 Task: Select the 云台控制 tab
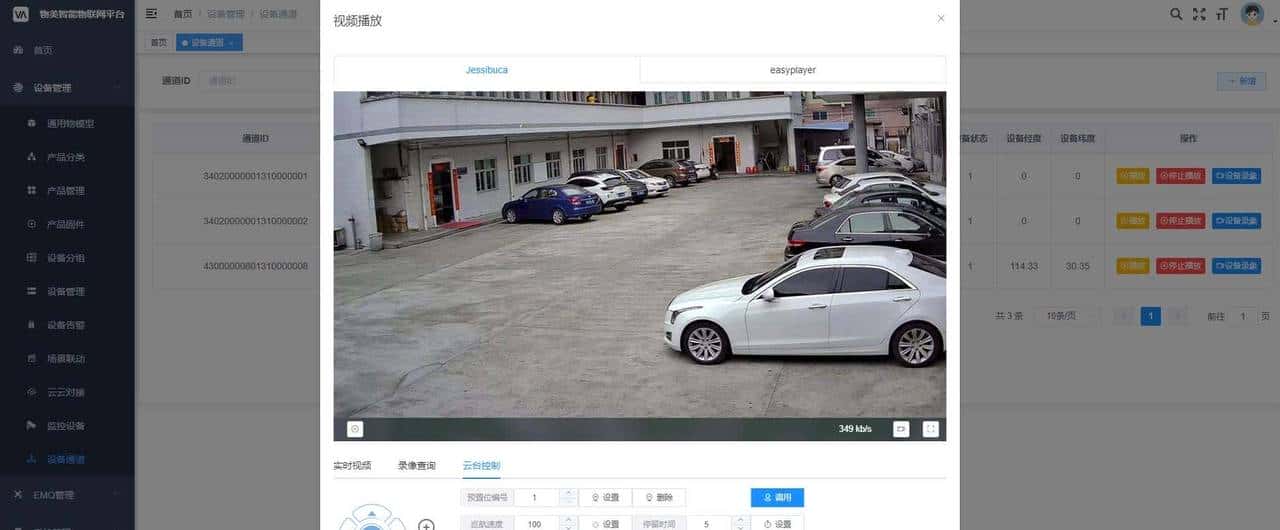pyautogui.click(x=481, y=466)
